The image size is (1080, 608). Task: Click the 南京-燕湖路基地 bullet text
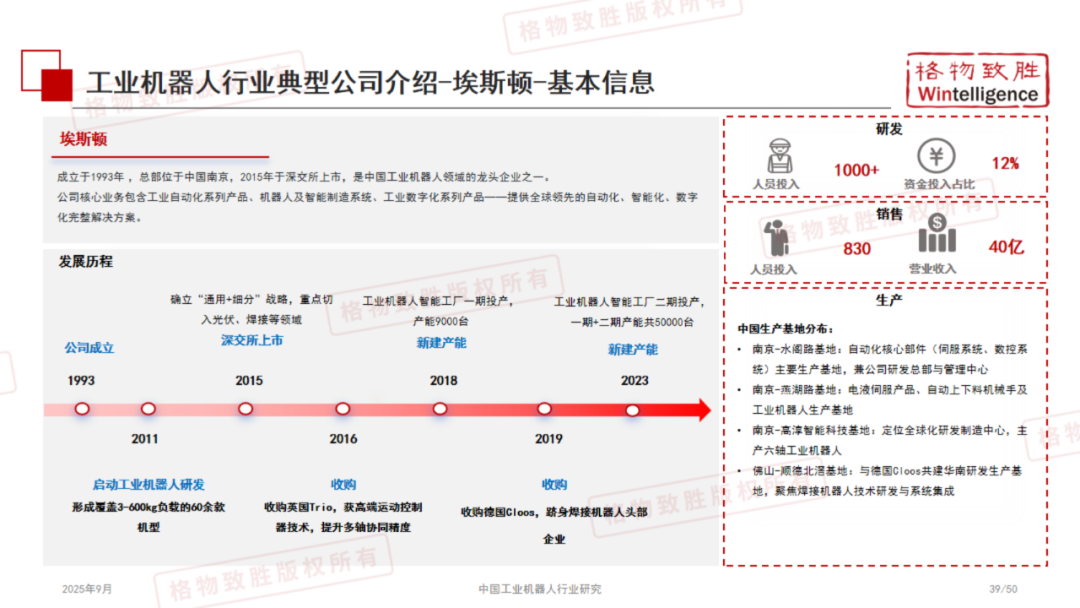coord(890,400)
